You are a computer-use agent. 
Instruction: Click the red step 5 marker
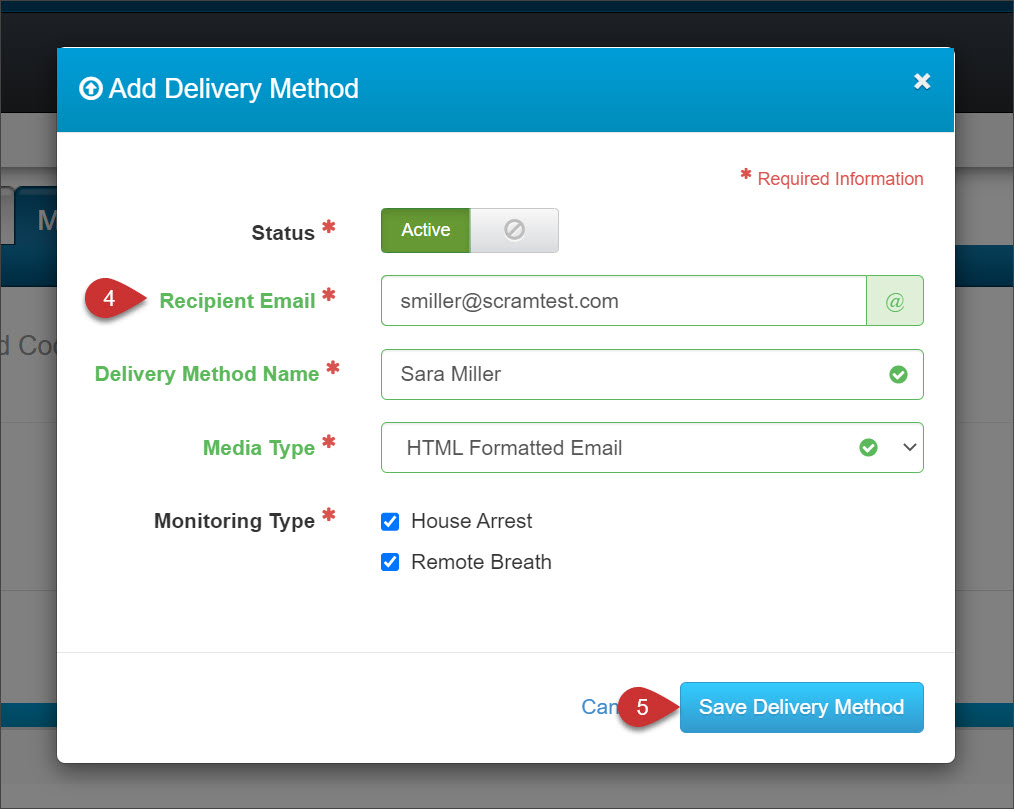click(x=643, y=707)
